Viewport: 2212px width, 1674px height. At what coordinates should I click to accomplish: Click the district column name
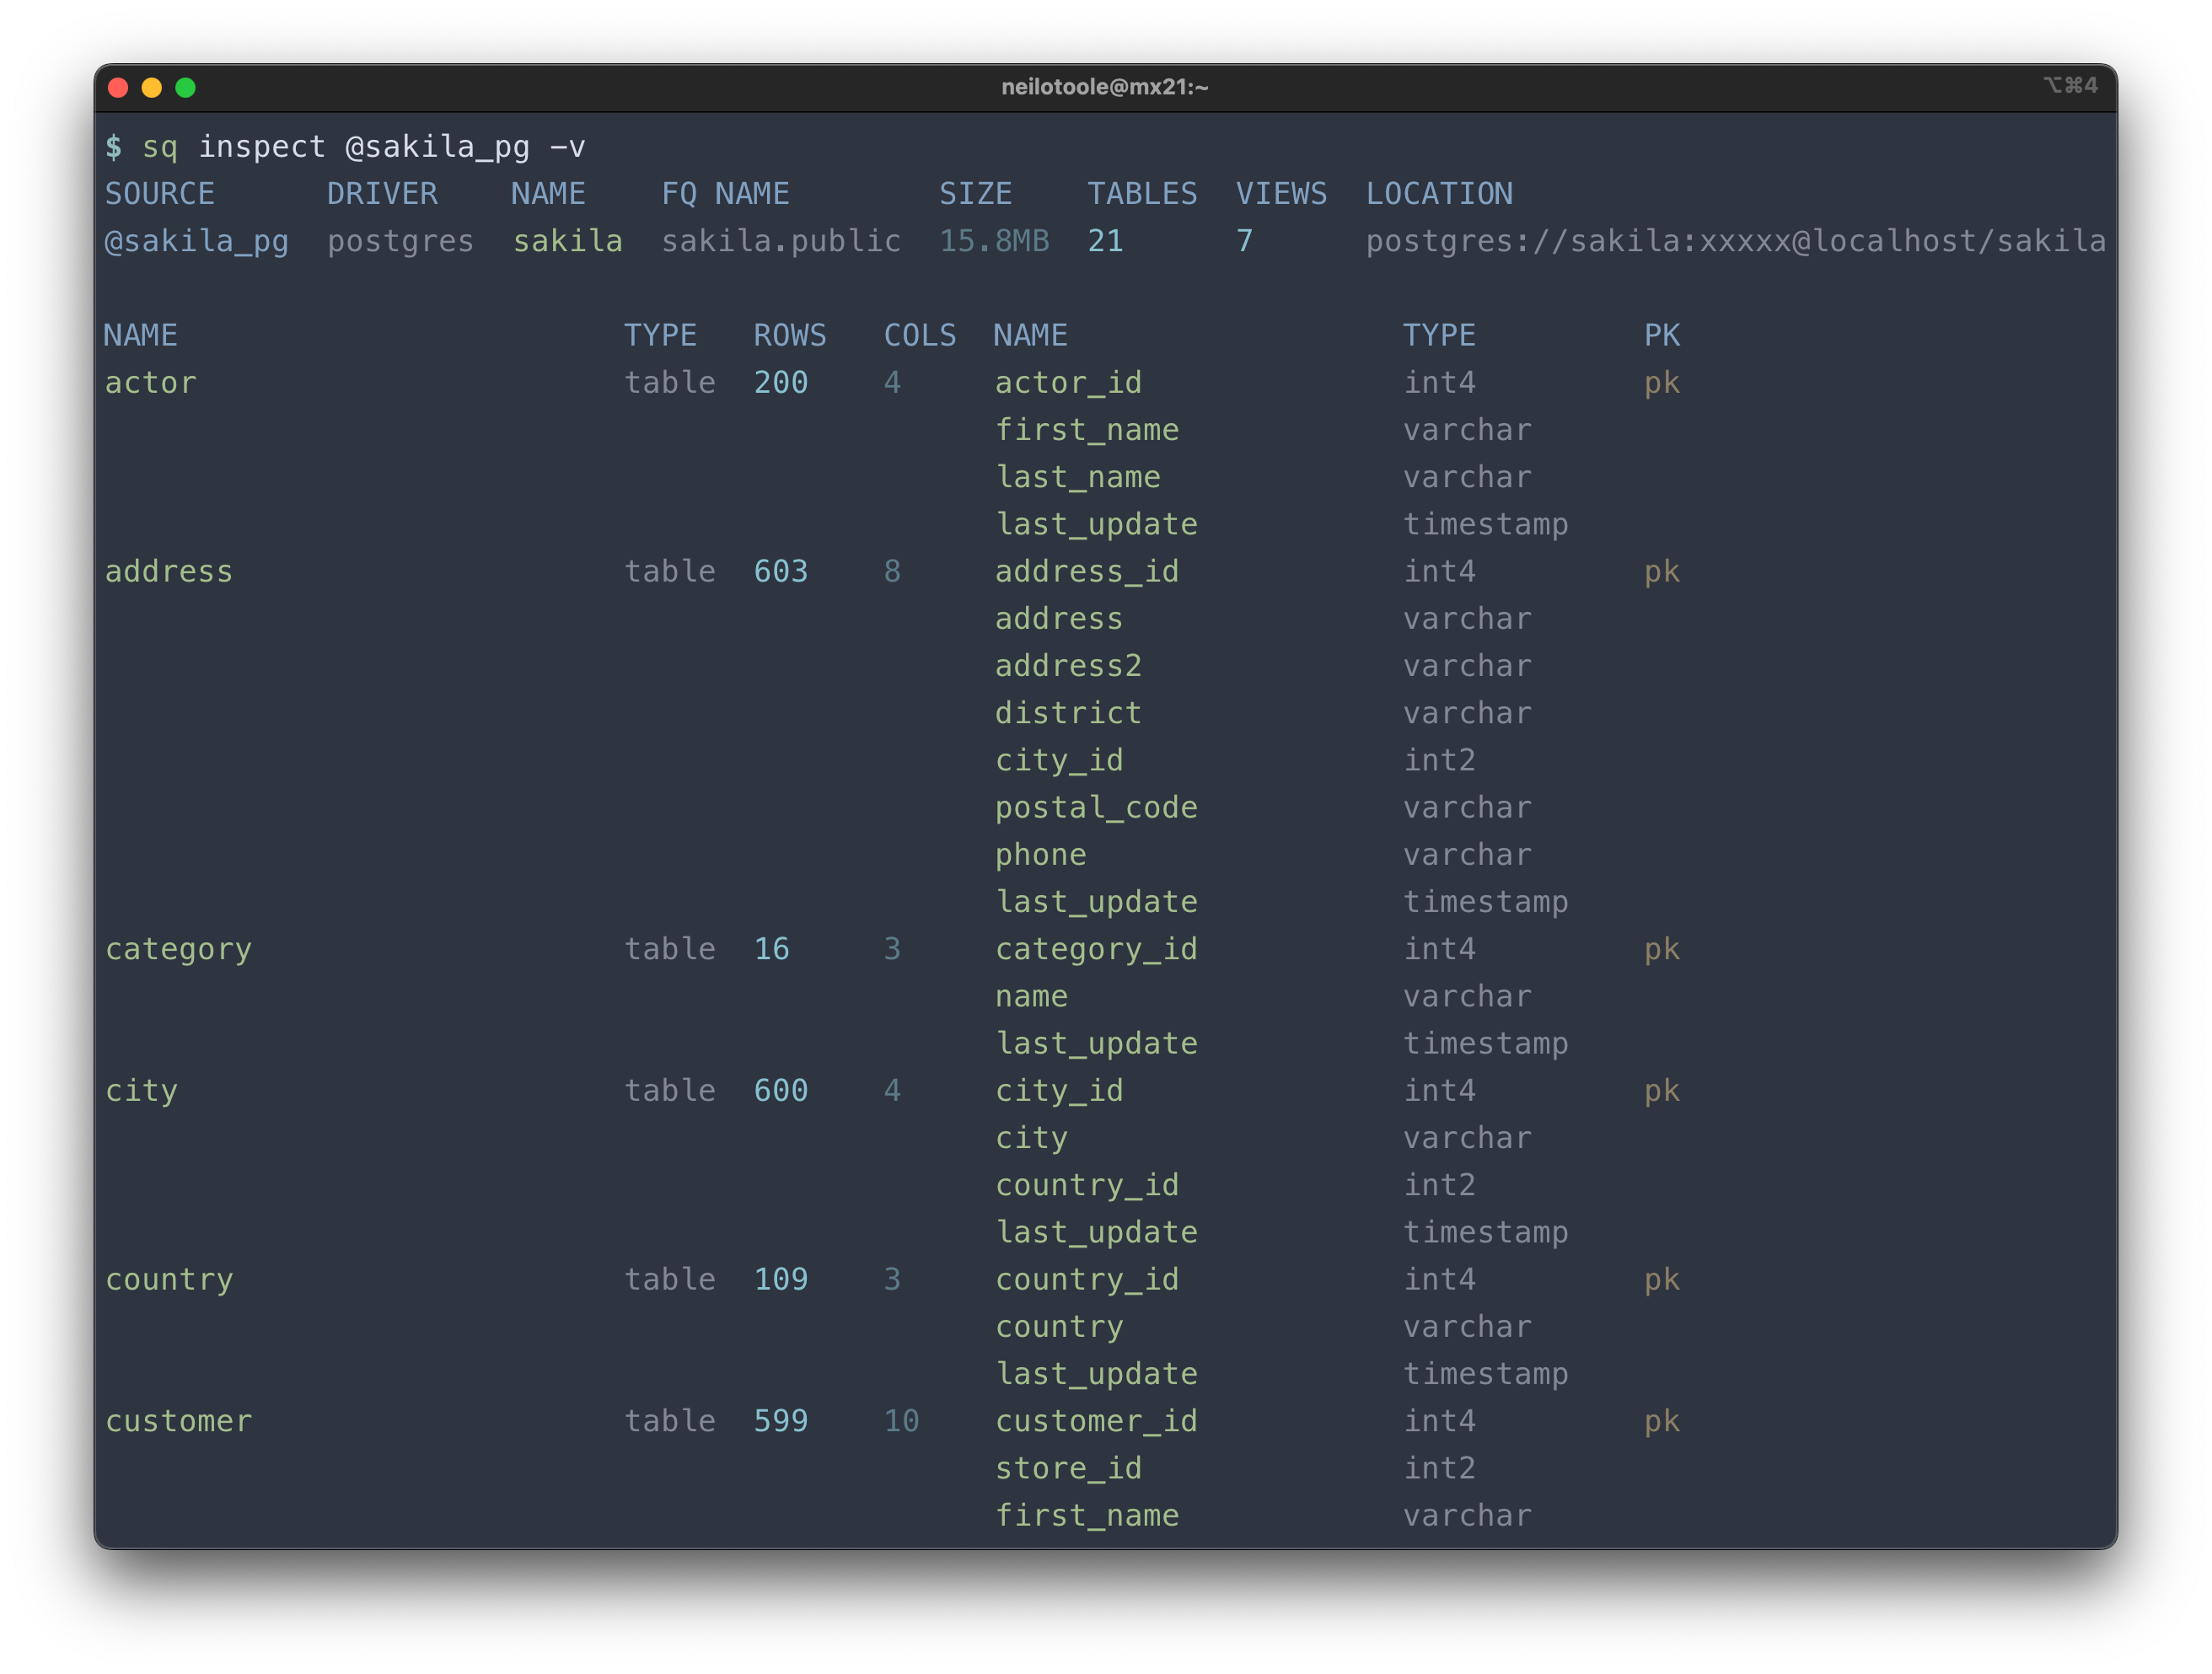pos(1068,712)
